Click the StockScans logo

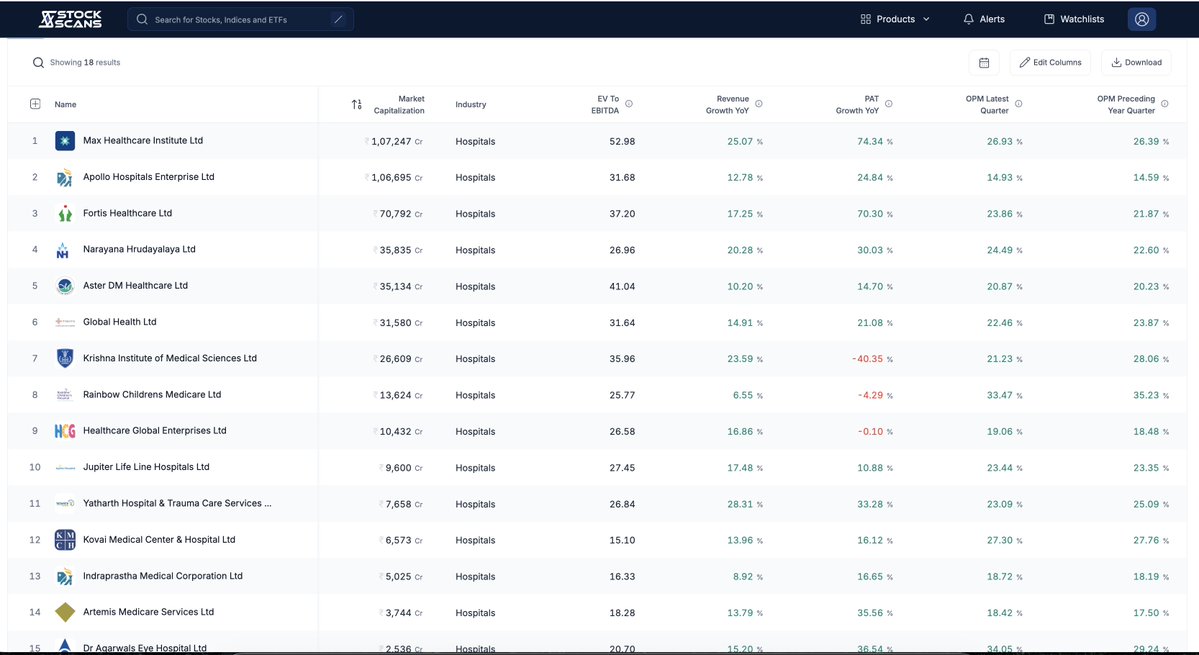pyautogui.click(x=67, y=17)
